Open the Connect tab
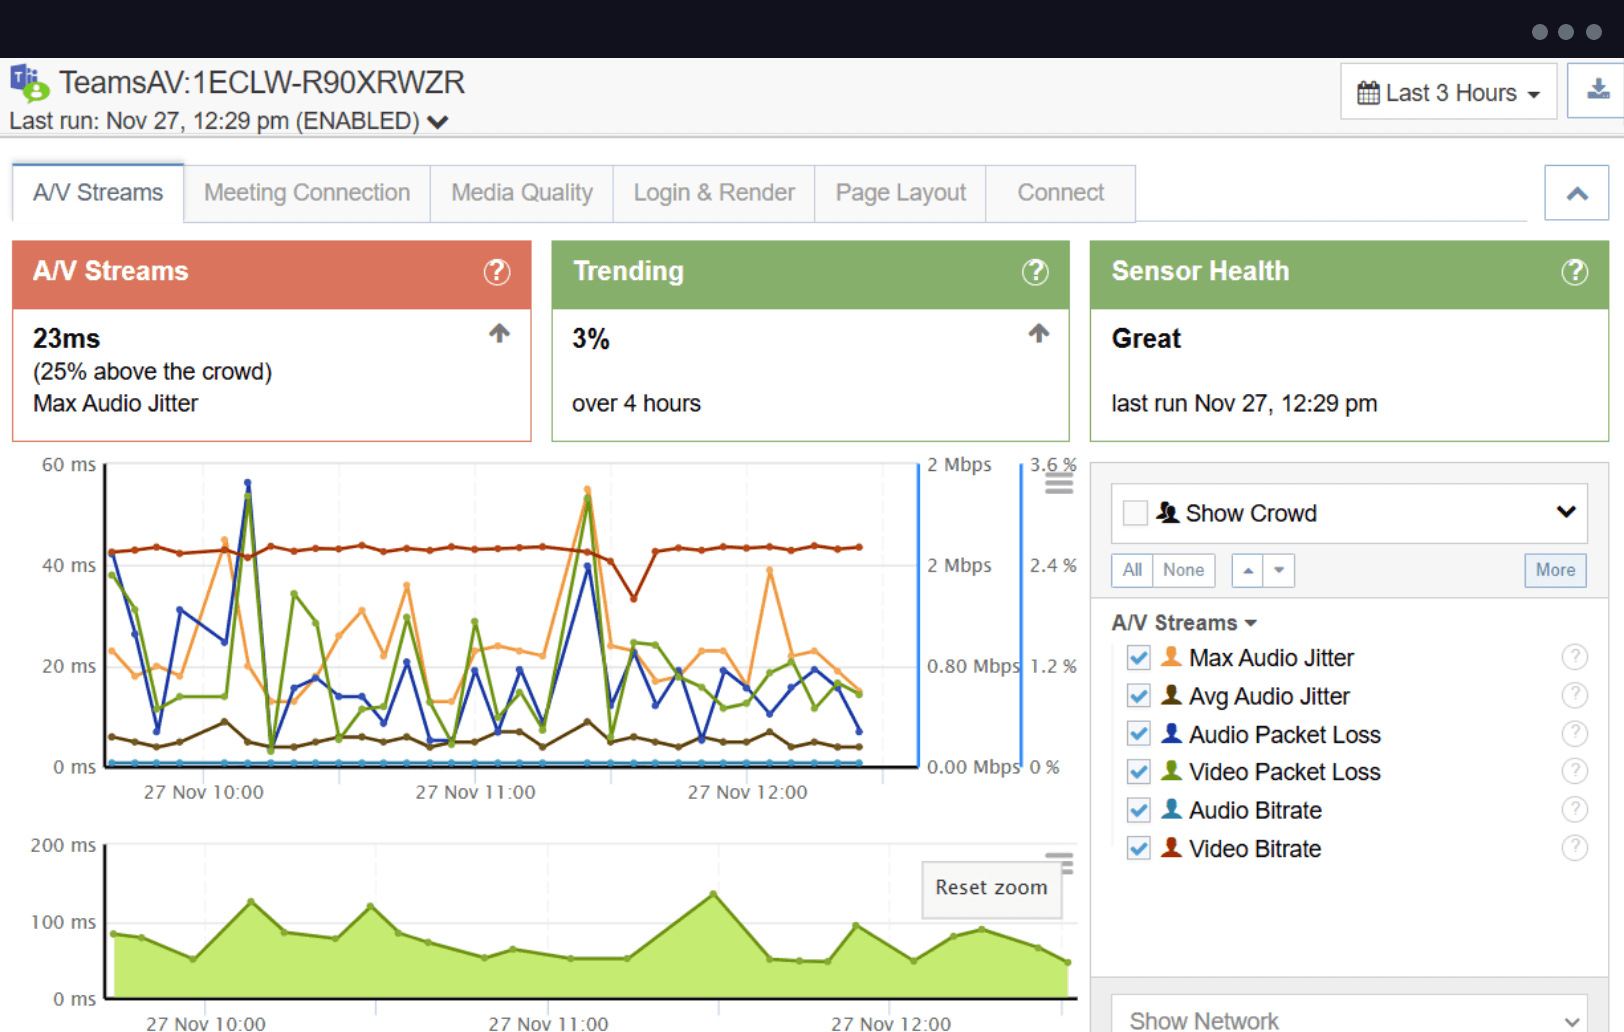This screenshot has height=1032, width=1624. click(1060, 192)
